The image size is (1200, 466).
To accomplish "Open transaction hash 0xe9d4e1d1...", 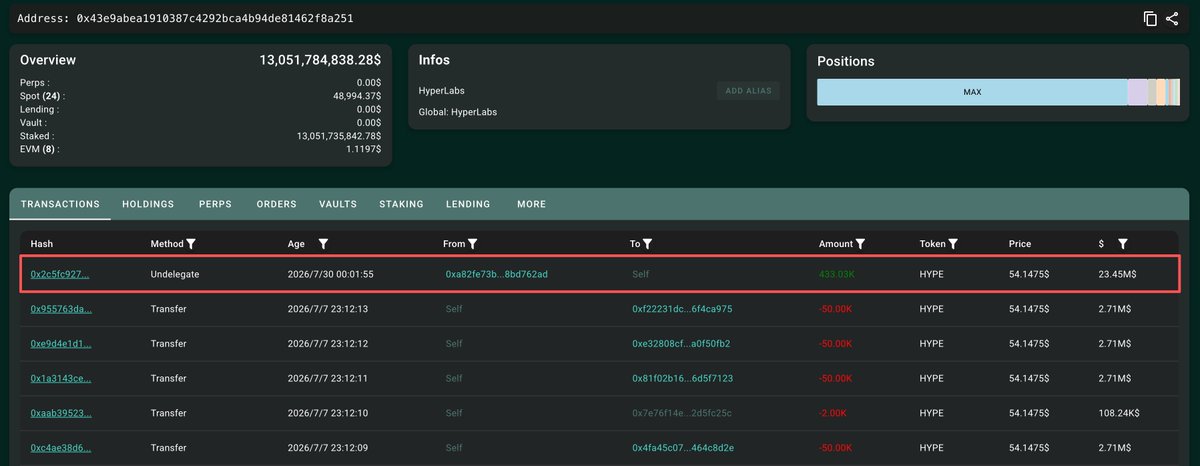I will (x=61, y=343).
